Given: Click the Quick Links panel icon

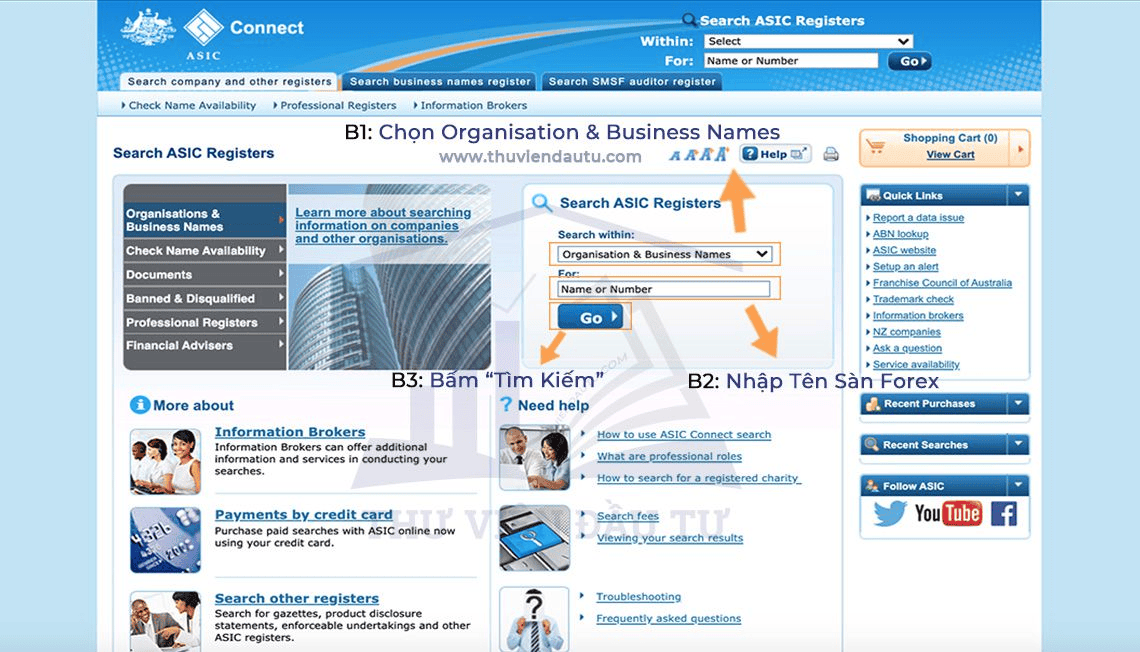Looking at the screenshot, I should (x=872, y=196).
